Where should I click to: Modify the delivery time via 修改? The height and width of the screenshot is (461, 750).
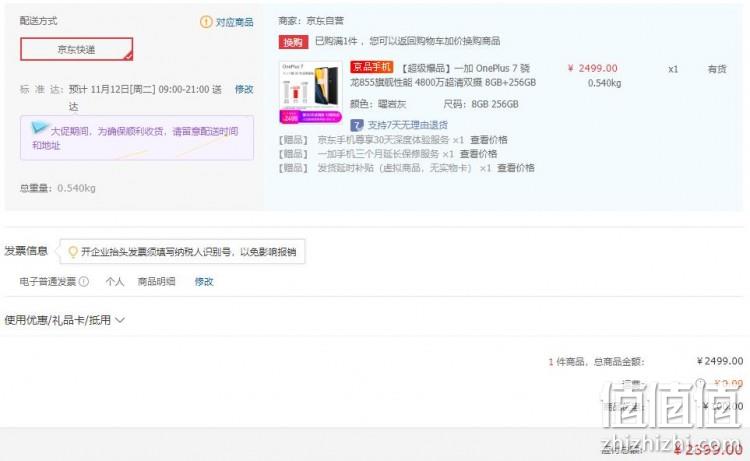click(244, 89)
